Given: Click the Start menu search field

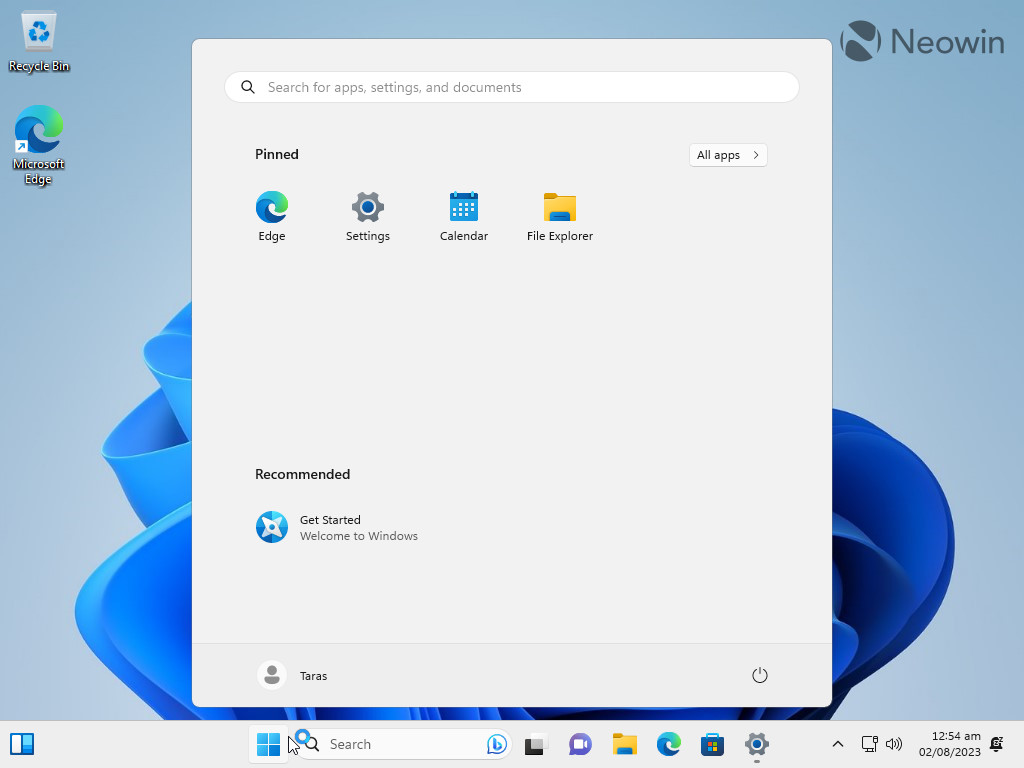Looking at the screenshot, I should (512, 87).
